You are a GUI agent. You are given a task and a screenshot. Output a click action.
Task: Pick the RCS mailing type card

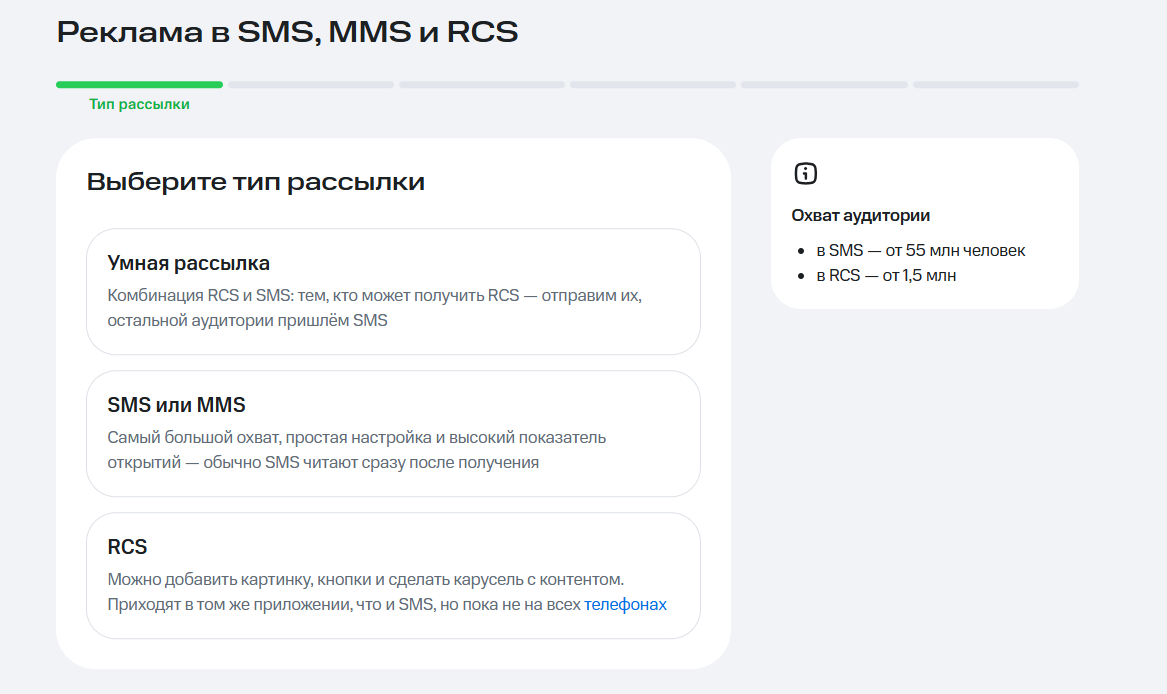[x=393, y=576]
